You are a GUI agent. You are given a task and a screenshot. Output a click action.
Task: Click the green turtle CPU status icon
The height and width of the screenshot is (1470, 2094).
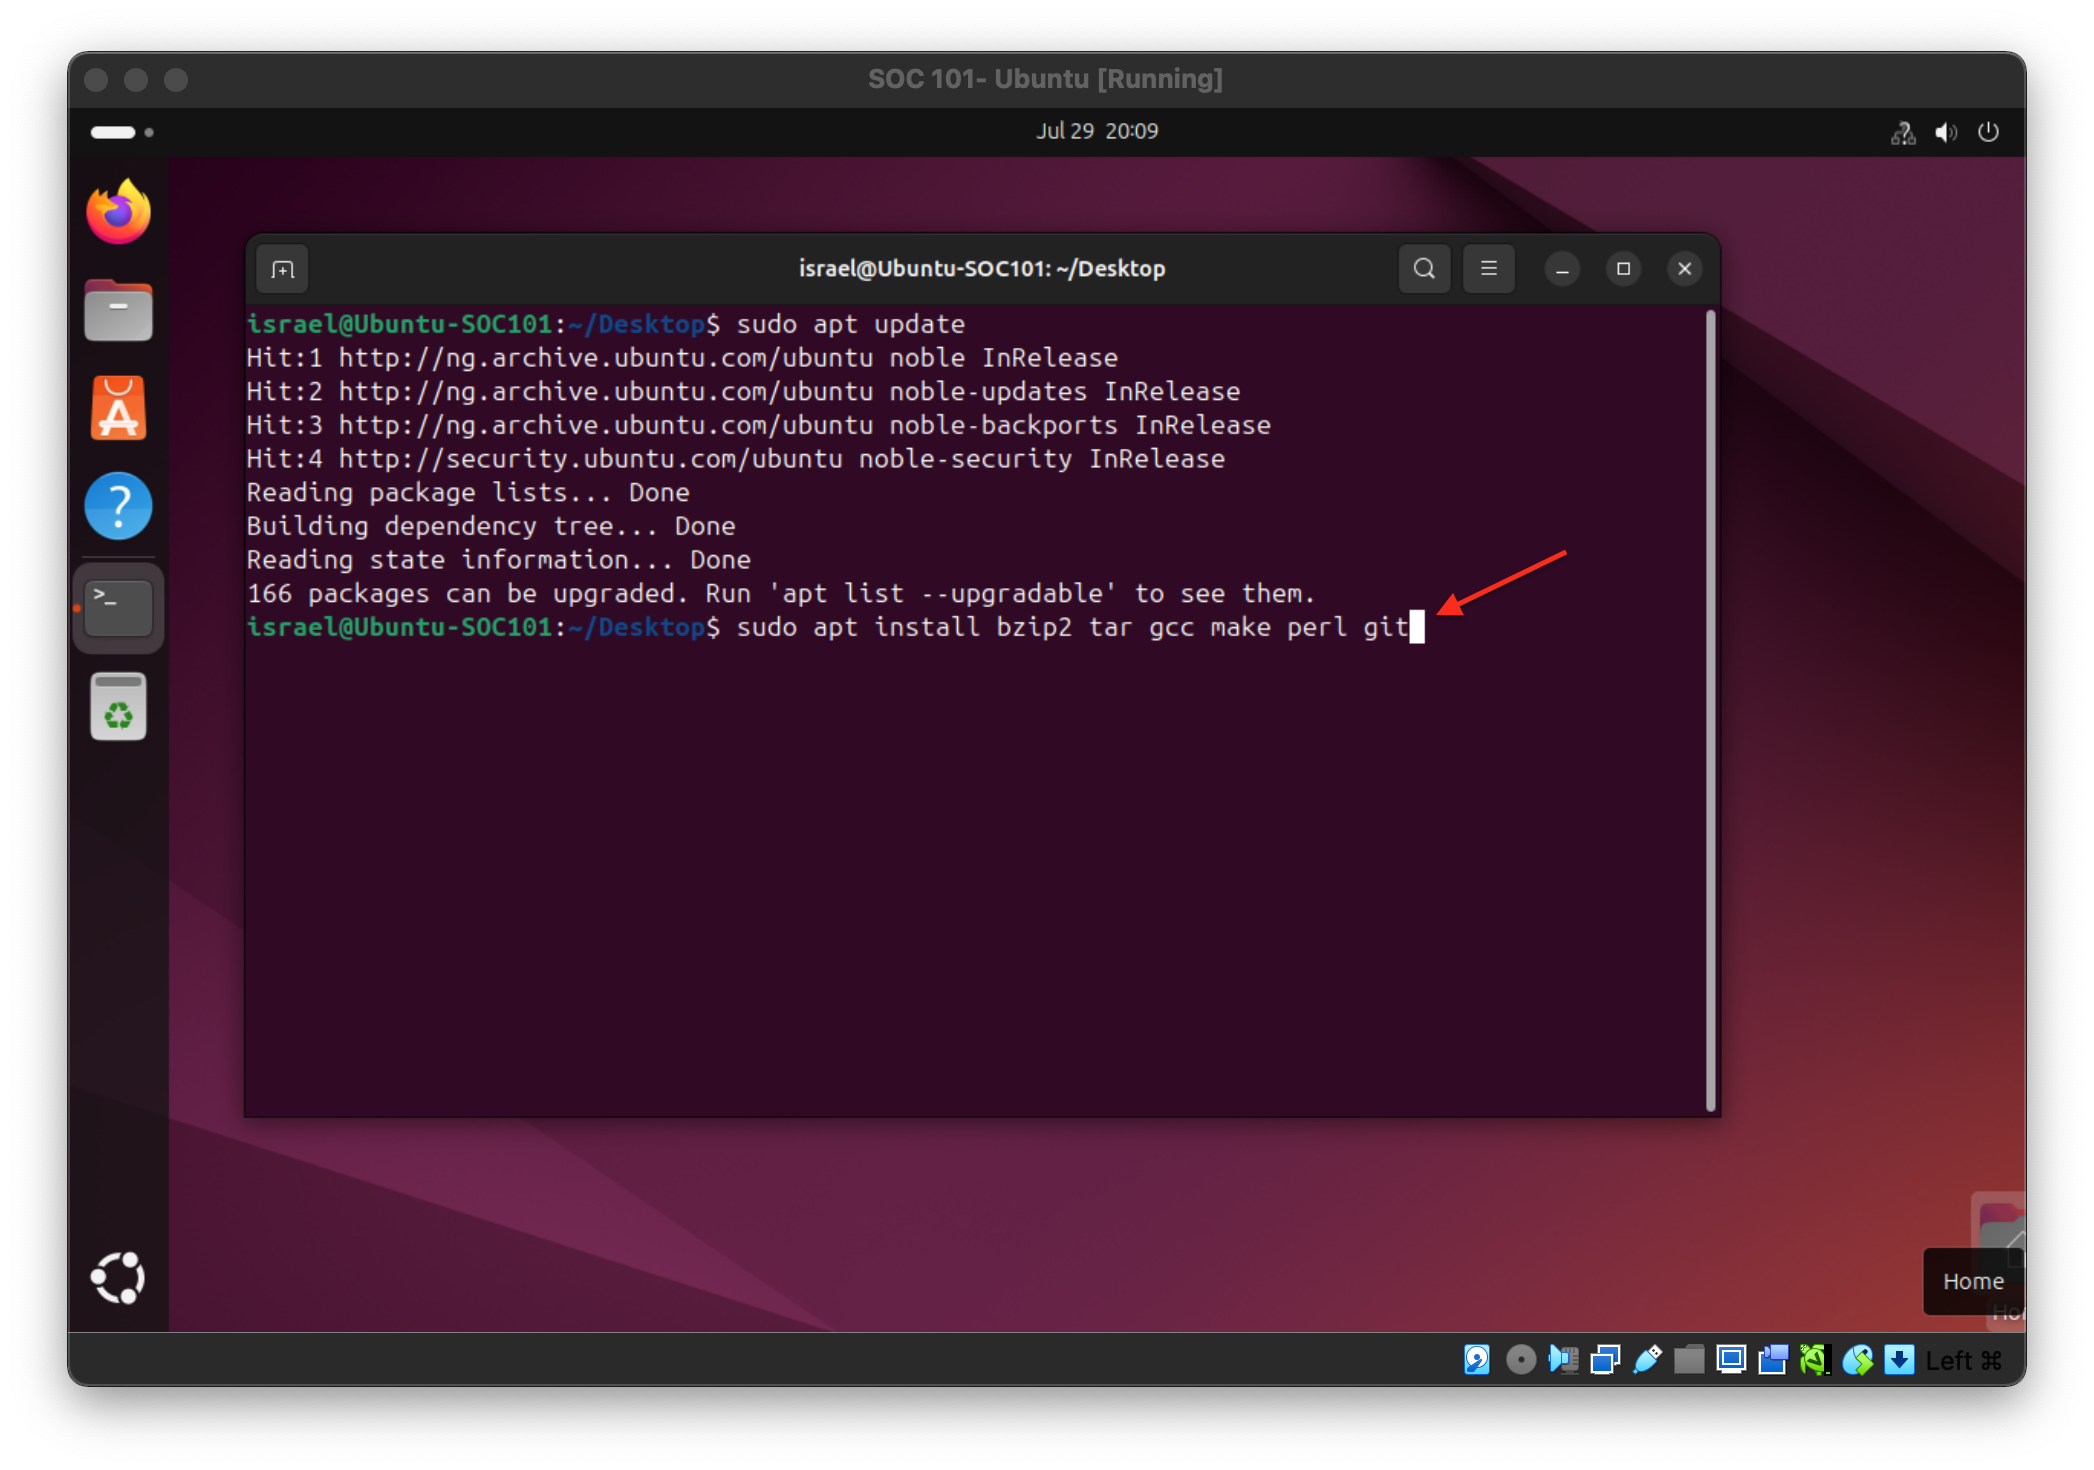[x=1815, y=1360]
